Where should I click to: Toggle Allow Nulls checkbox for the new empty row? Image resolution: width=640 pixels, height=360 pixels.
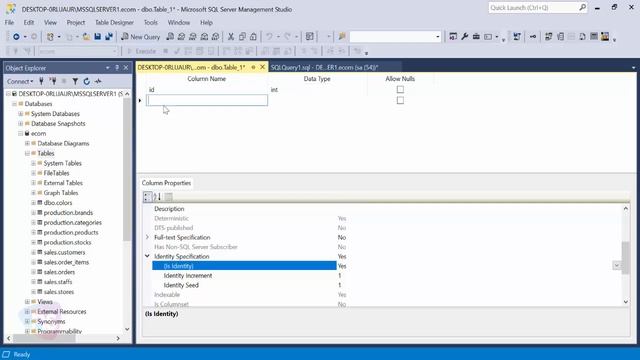point(400,100)
